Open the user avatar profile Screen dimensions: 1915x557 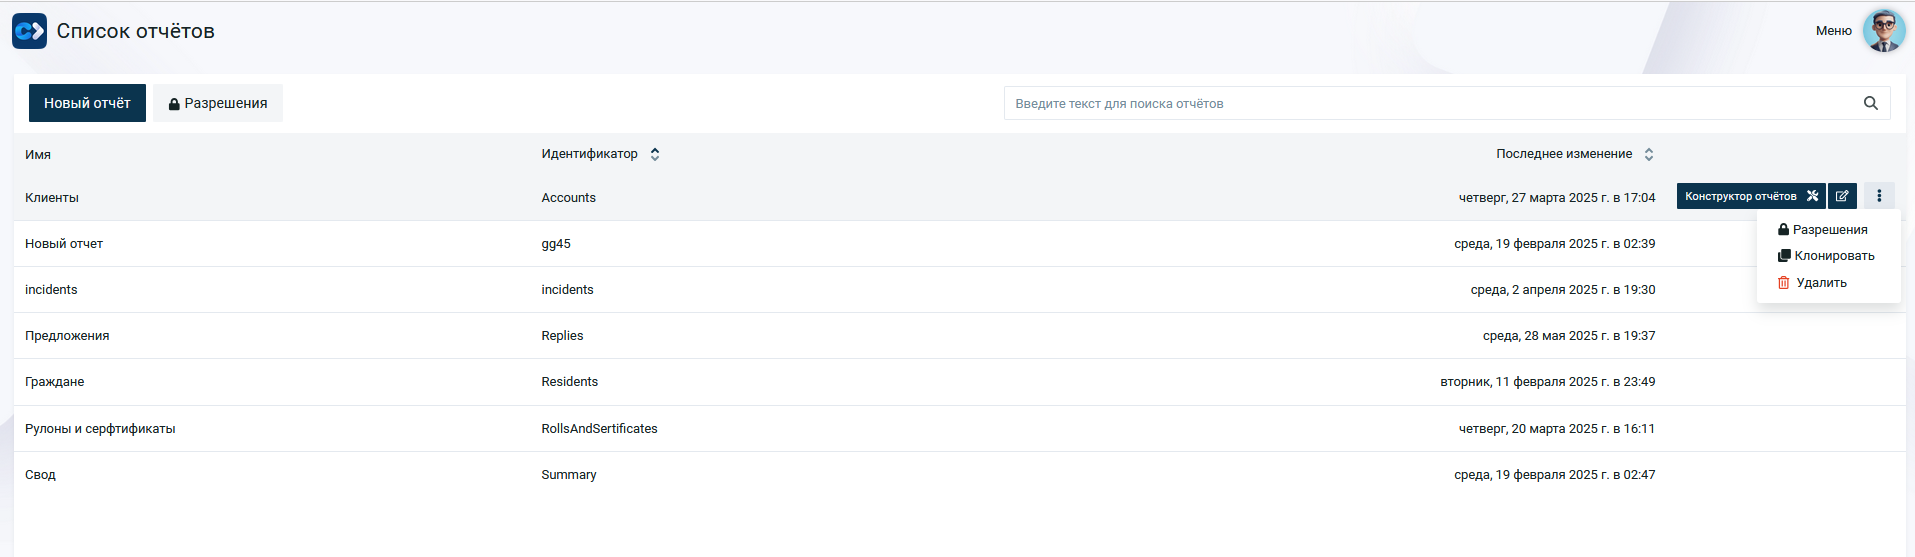1883,31
